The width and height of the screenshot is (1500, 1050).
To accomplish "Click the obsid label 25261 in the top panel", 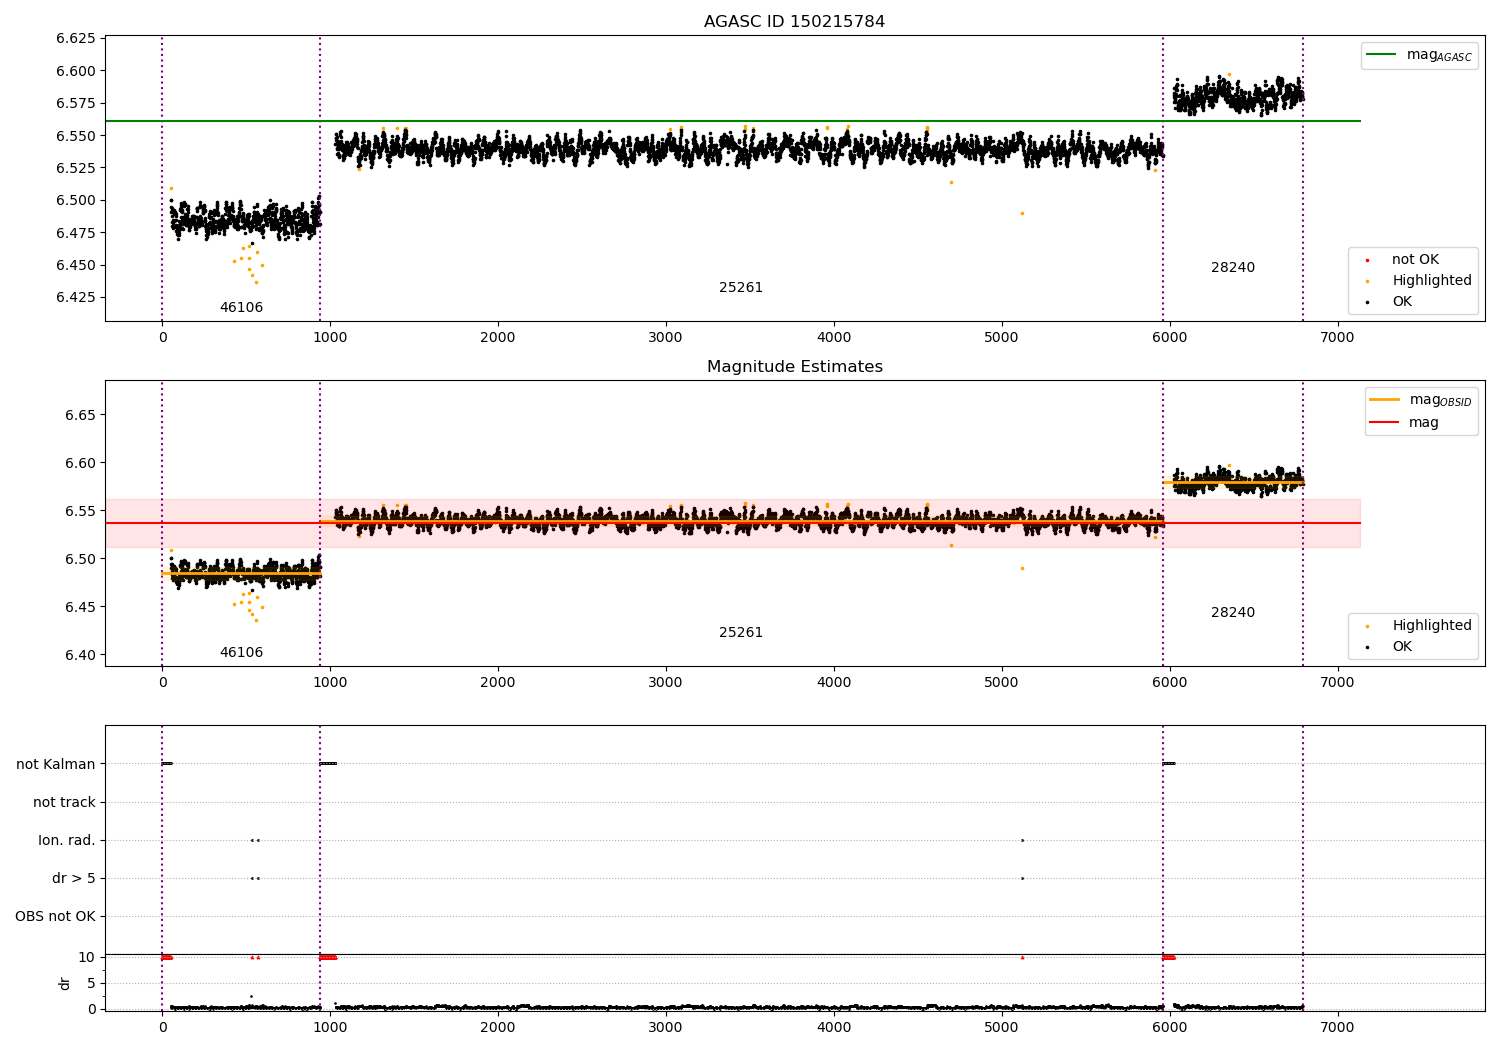I will click(x=741, y=288).
